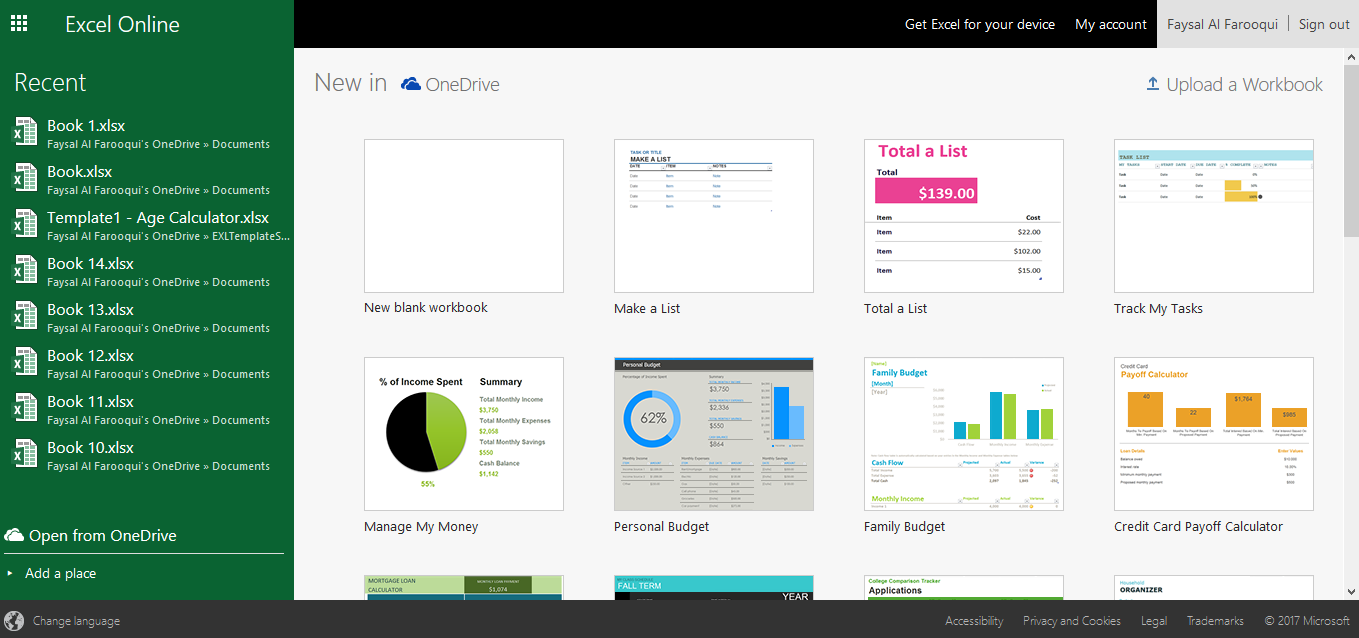This screenshot has height=638, width=1359.
Task: Click the Change language globe icon
Action: coord(14,620)
